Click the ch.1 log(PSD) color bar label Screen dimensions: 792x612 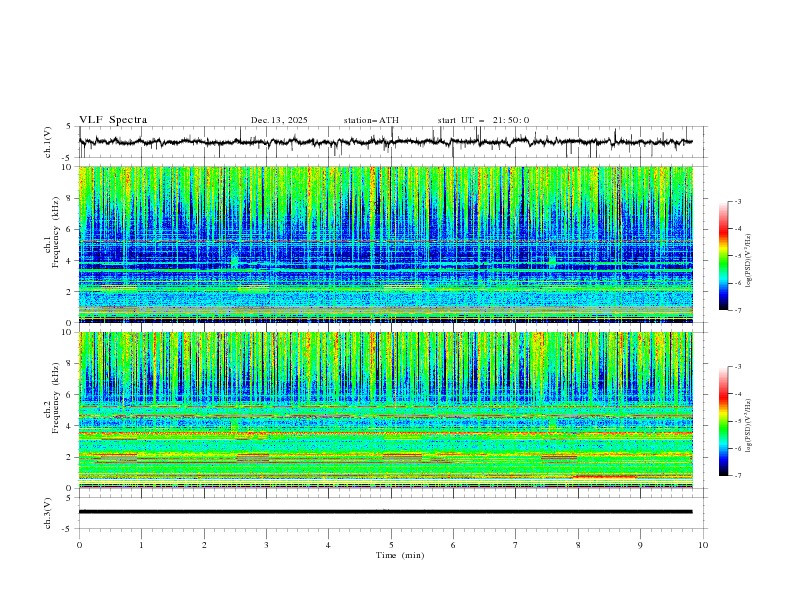tap(748, 261)
